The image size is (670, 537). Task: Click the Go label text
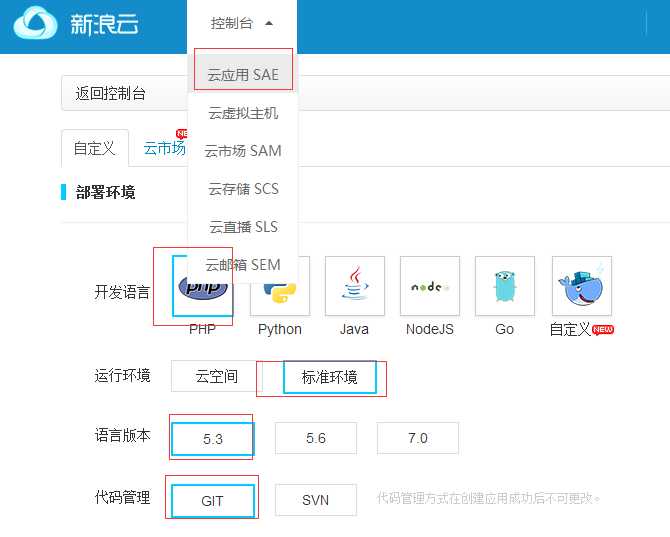[x=505, y=329]
